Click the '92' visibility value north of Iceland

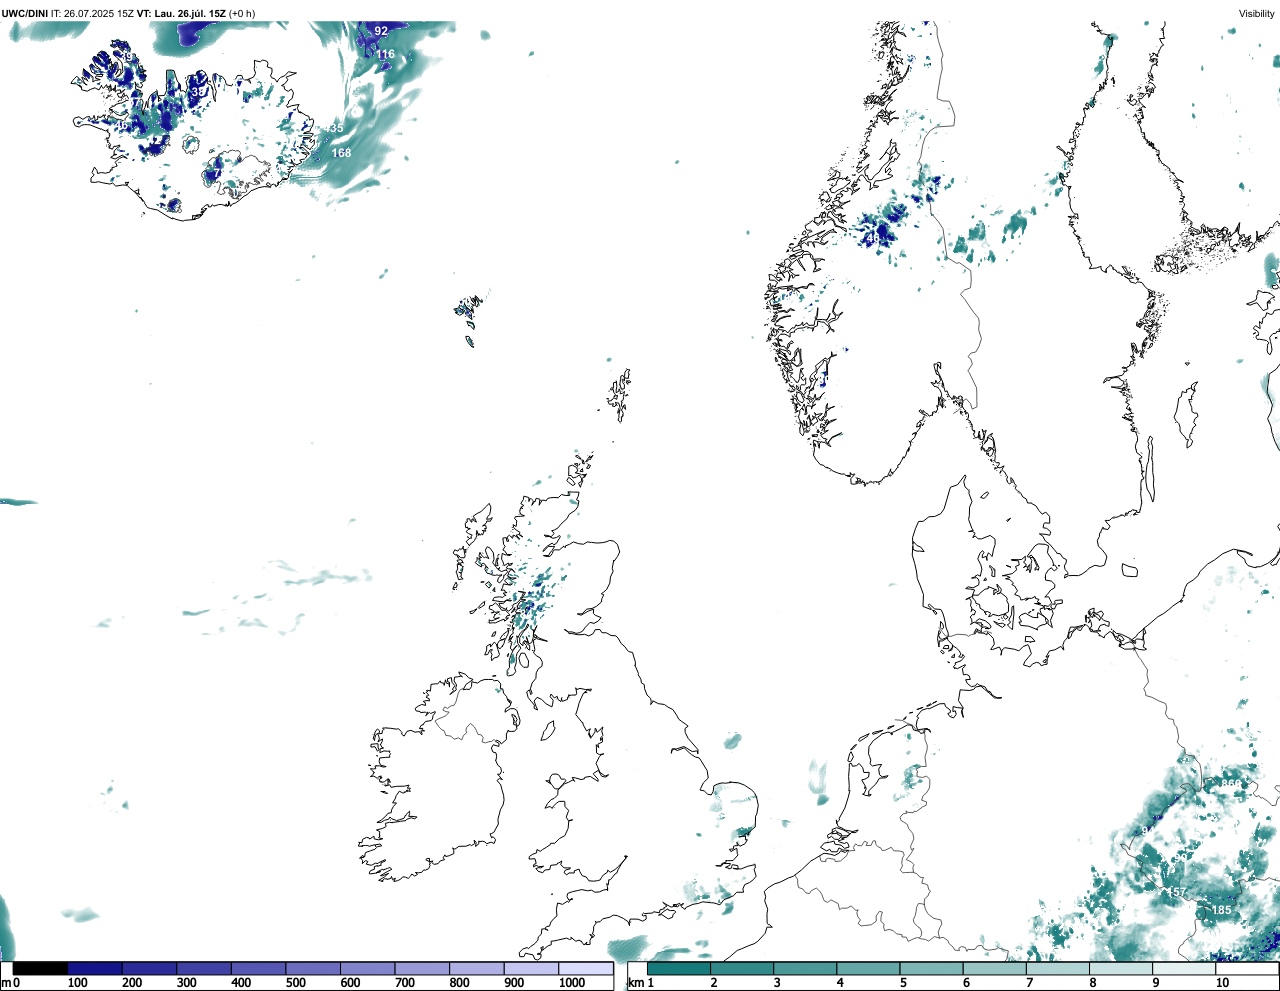(x=381, y=32)
